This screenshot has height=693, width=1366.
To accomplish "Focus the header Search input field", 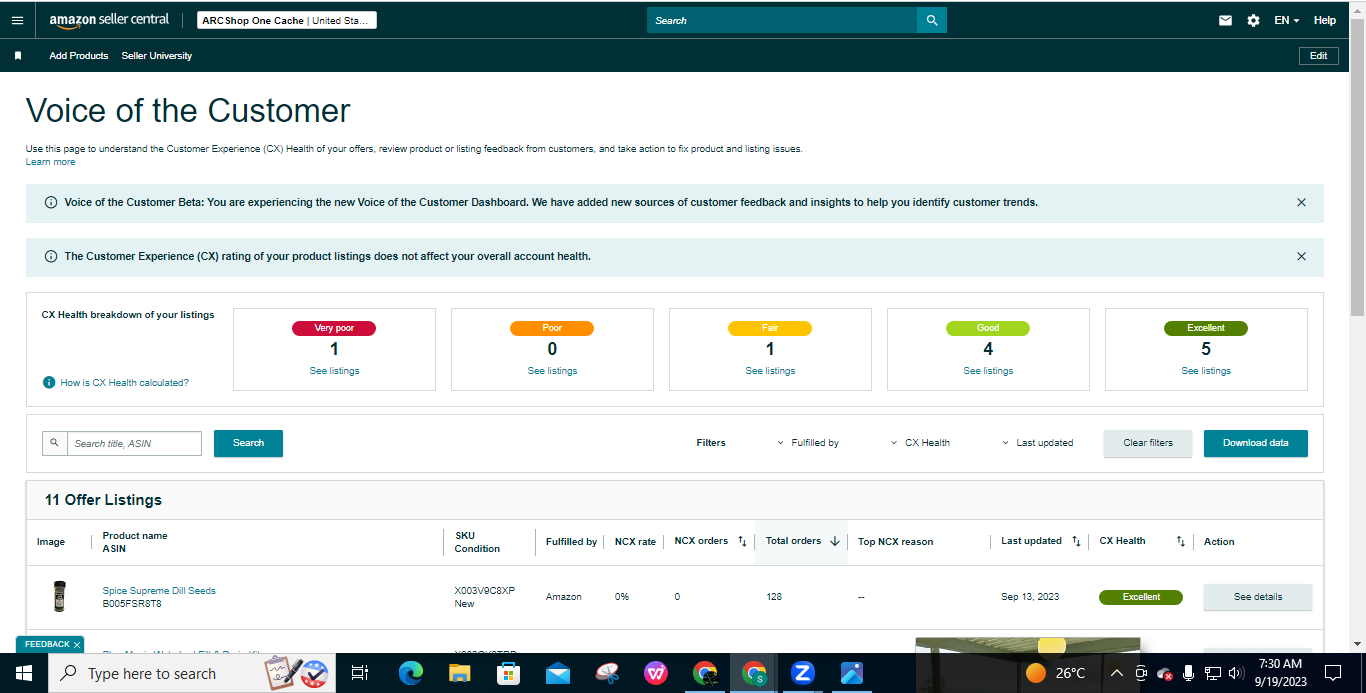I will pos(782,20).
